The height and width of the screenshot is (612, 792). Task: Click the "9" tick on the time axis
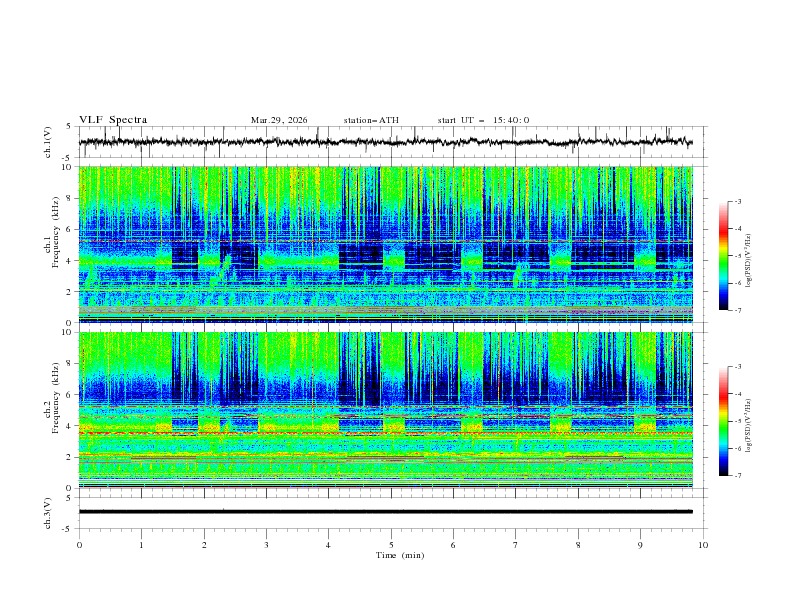[x=640, y=545]
